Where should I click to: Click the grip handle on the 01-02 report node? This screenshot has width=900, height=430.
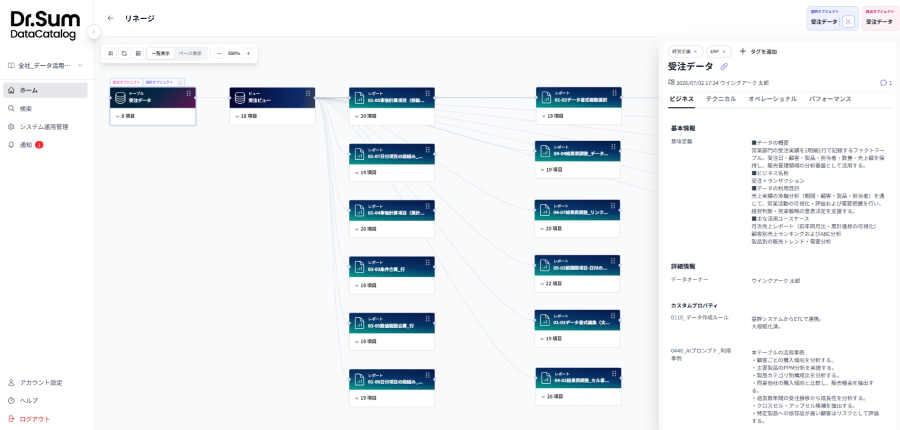[614, 93]
